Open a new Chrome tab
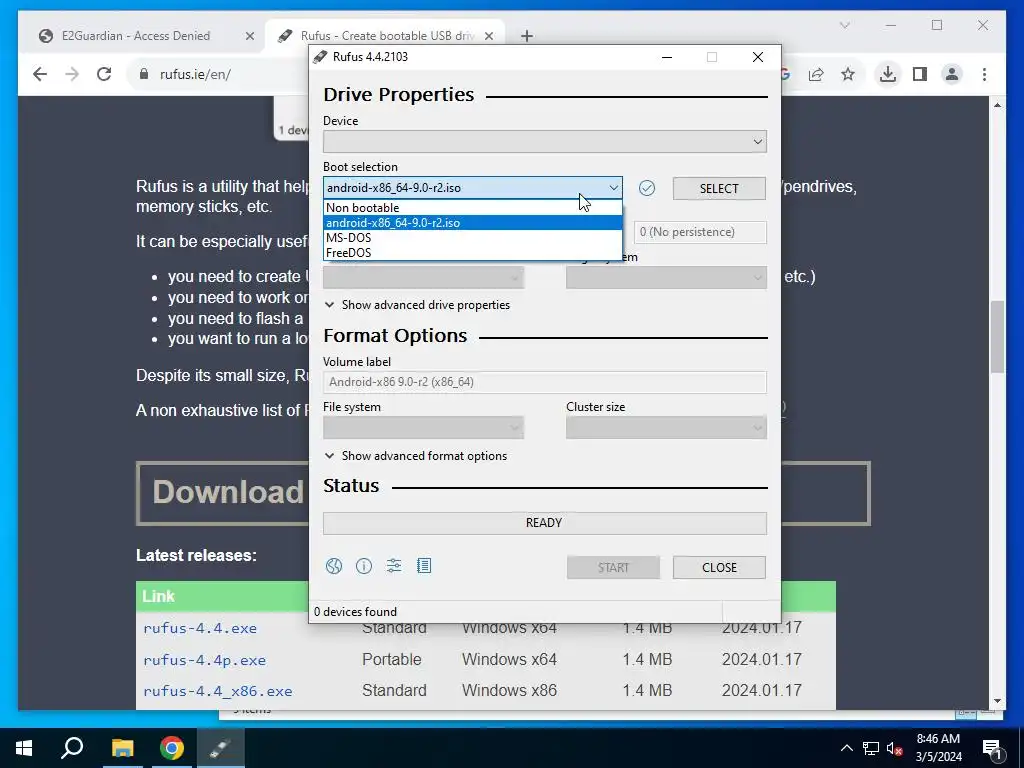 pos(527,36)
